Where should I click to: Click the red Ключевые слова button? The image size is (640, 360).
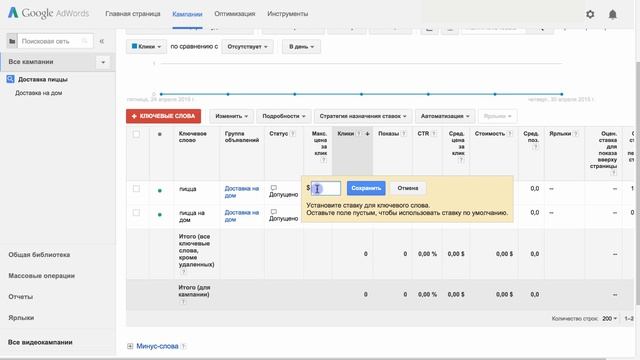[x=163, y=116]
